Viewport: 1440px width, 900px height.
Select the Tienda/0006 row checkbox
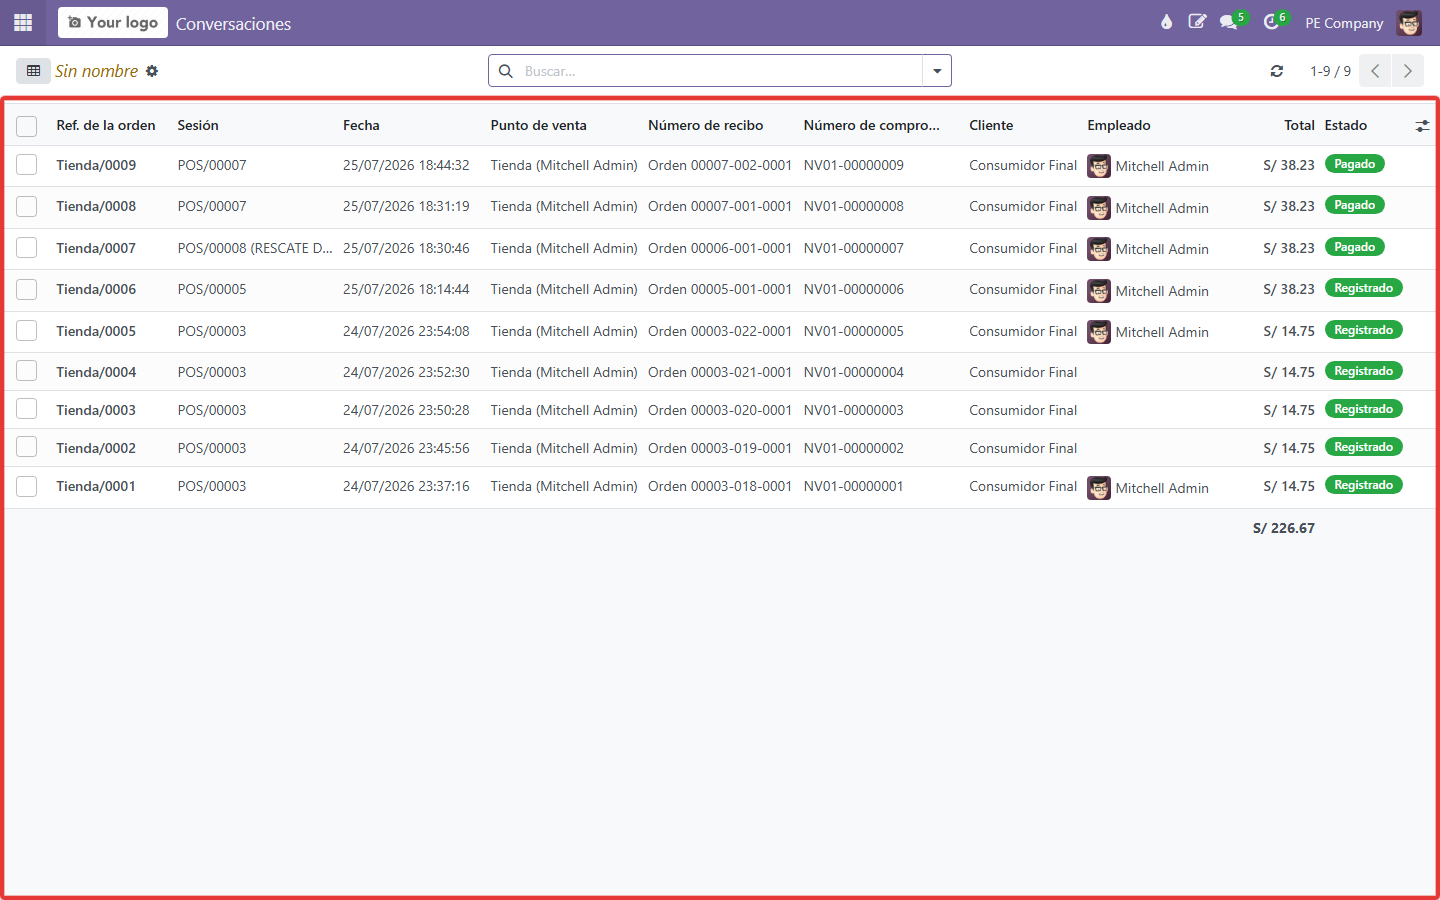[27, 289]
